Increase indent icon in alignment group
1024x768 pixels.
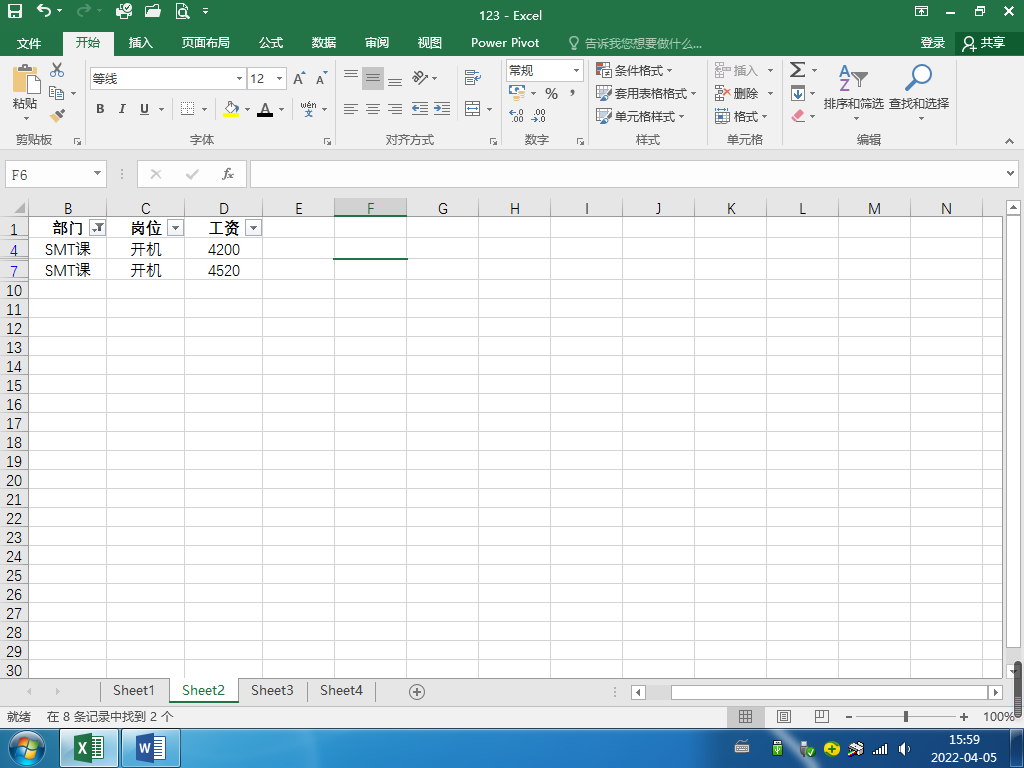[x=442, y=108]
